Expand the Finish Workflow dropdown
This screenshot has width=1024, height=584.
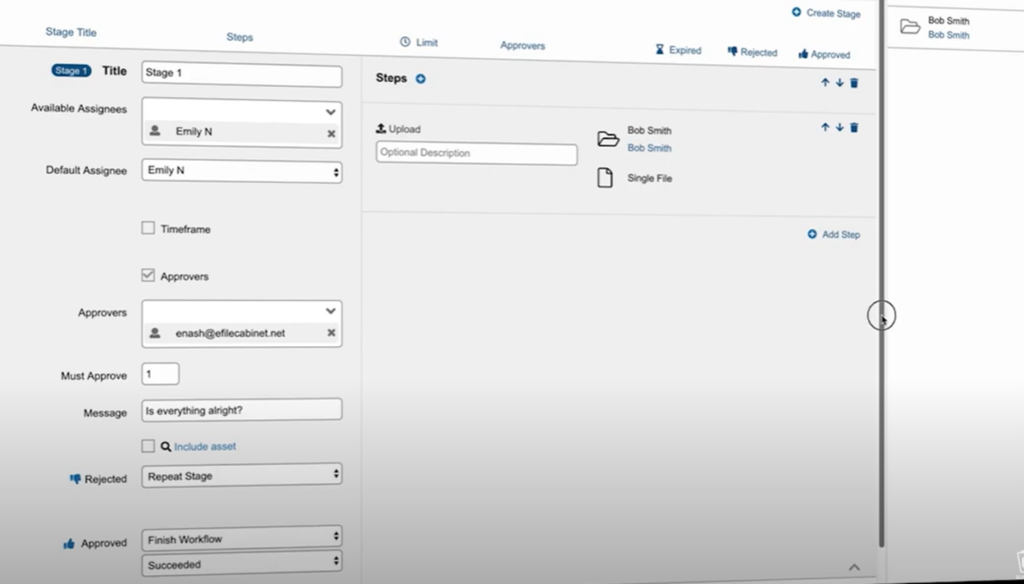pyautogui.click(x=241, y=539)
